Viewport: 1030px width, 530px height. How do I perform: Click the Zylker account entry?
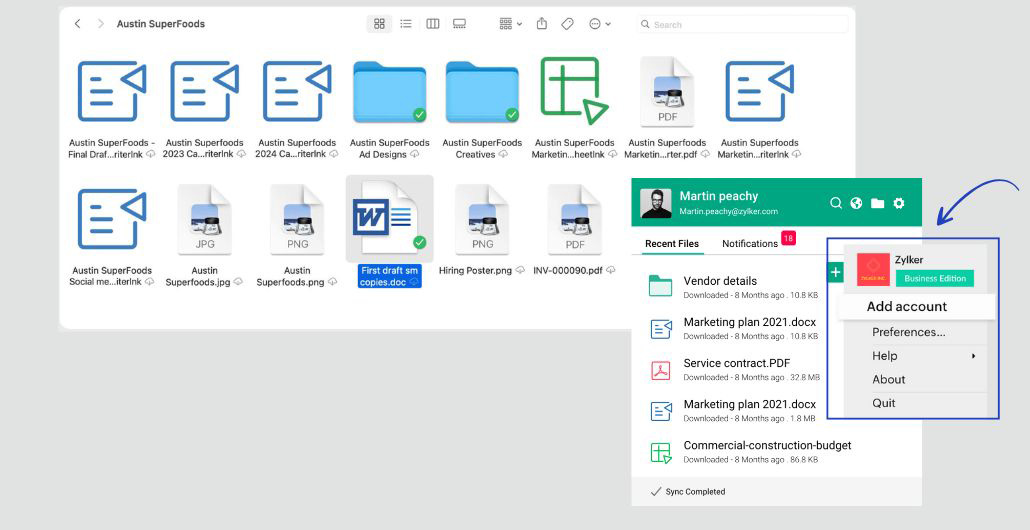coord(915,269)
